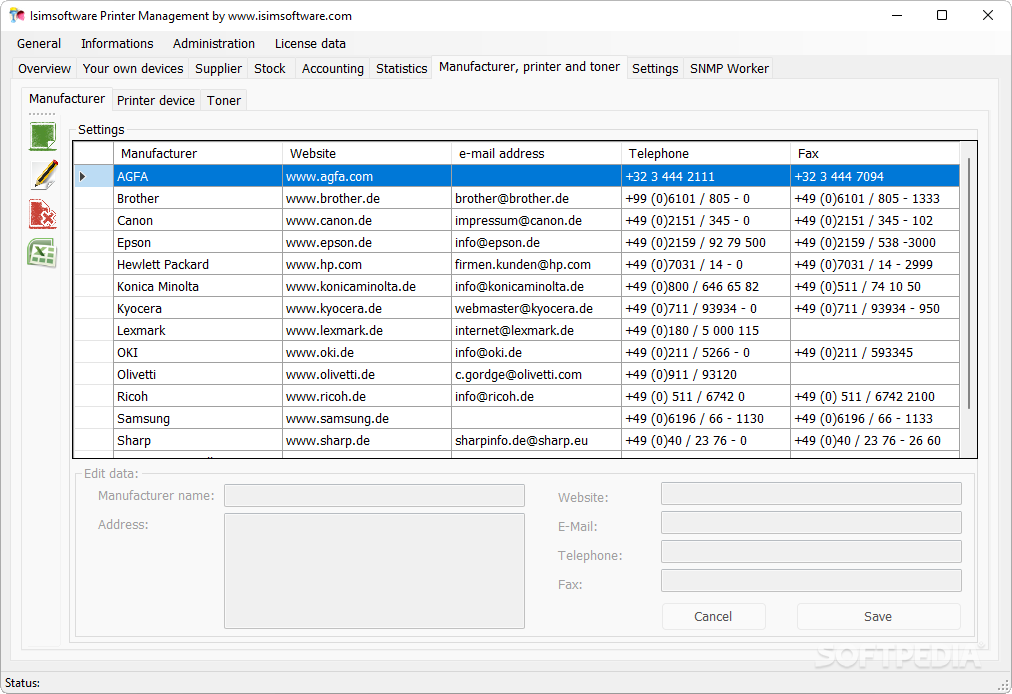1012x694 pixels.
Task: Click the Manufacturer name input field
Action: (374, 496)
